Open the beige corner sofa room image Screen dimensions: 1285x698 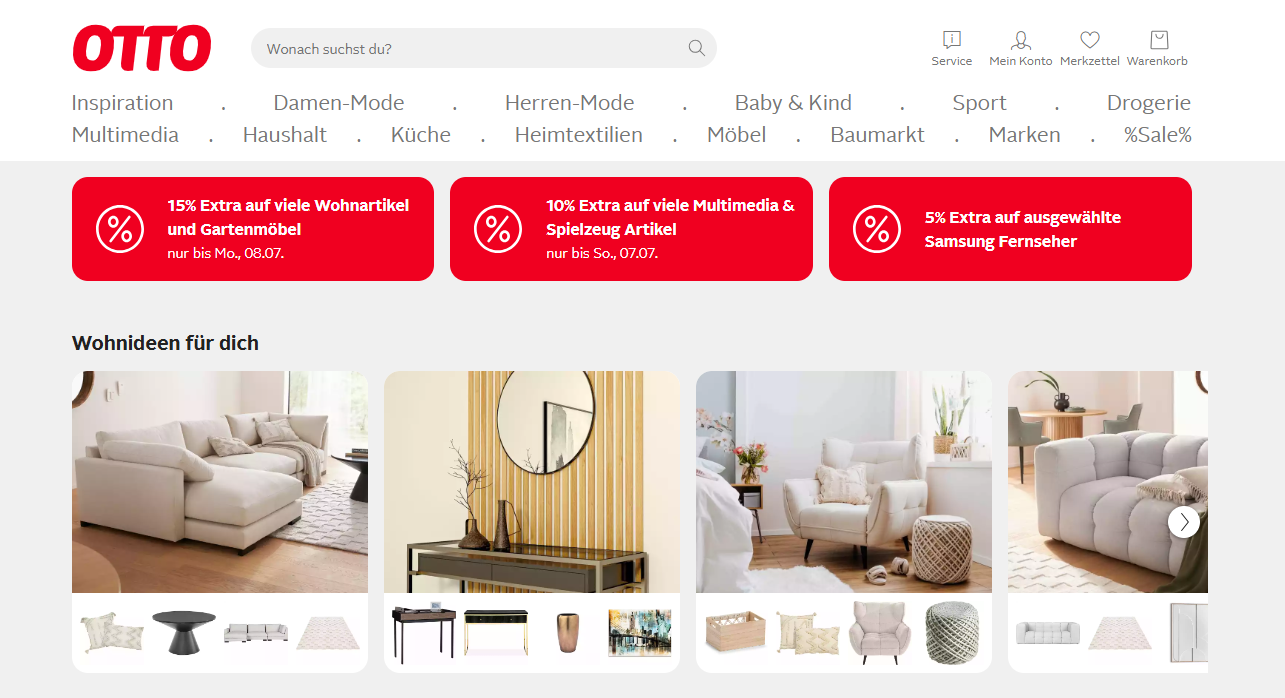220,482
